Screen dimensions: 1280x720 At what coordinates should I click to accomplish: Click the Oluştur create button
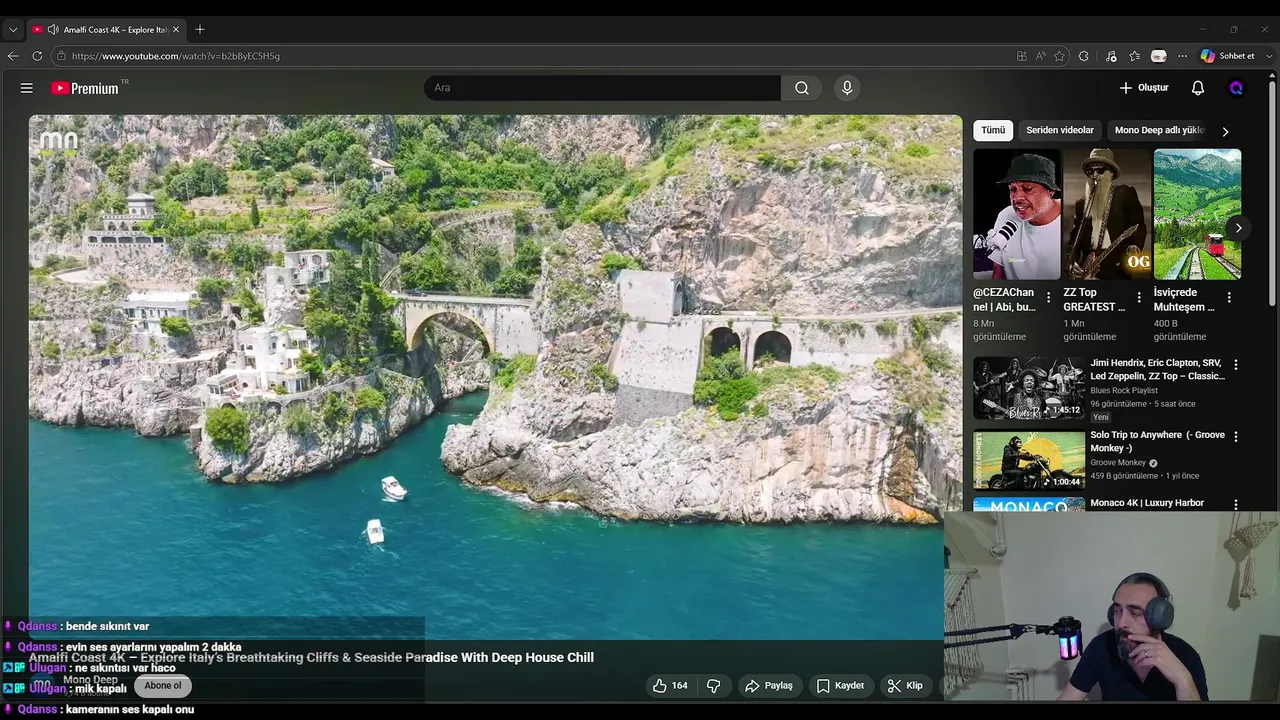click(x=1144, y=88)
